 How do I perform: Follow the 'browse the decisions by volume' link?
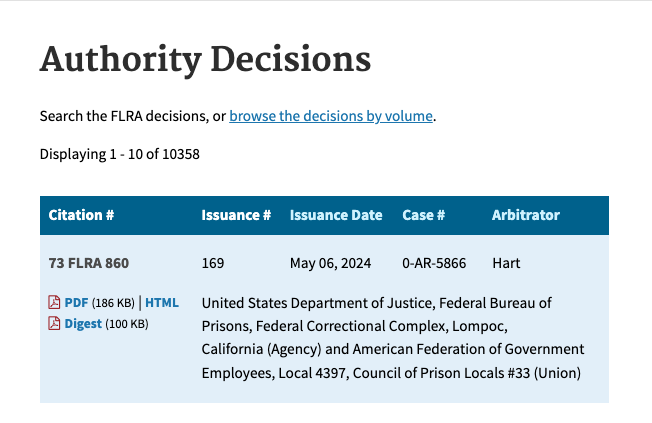tap(331, 116)
